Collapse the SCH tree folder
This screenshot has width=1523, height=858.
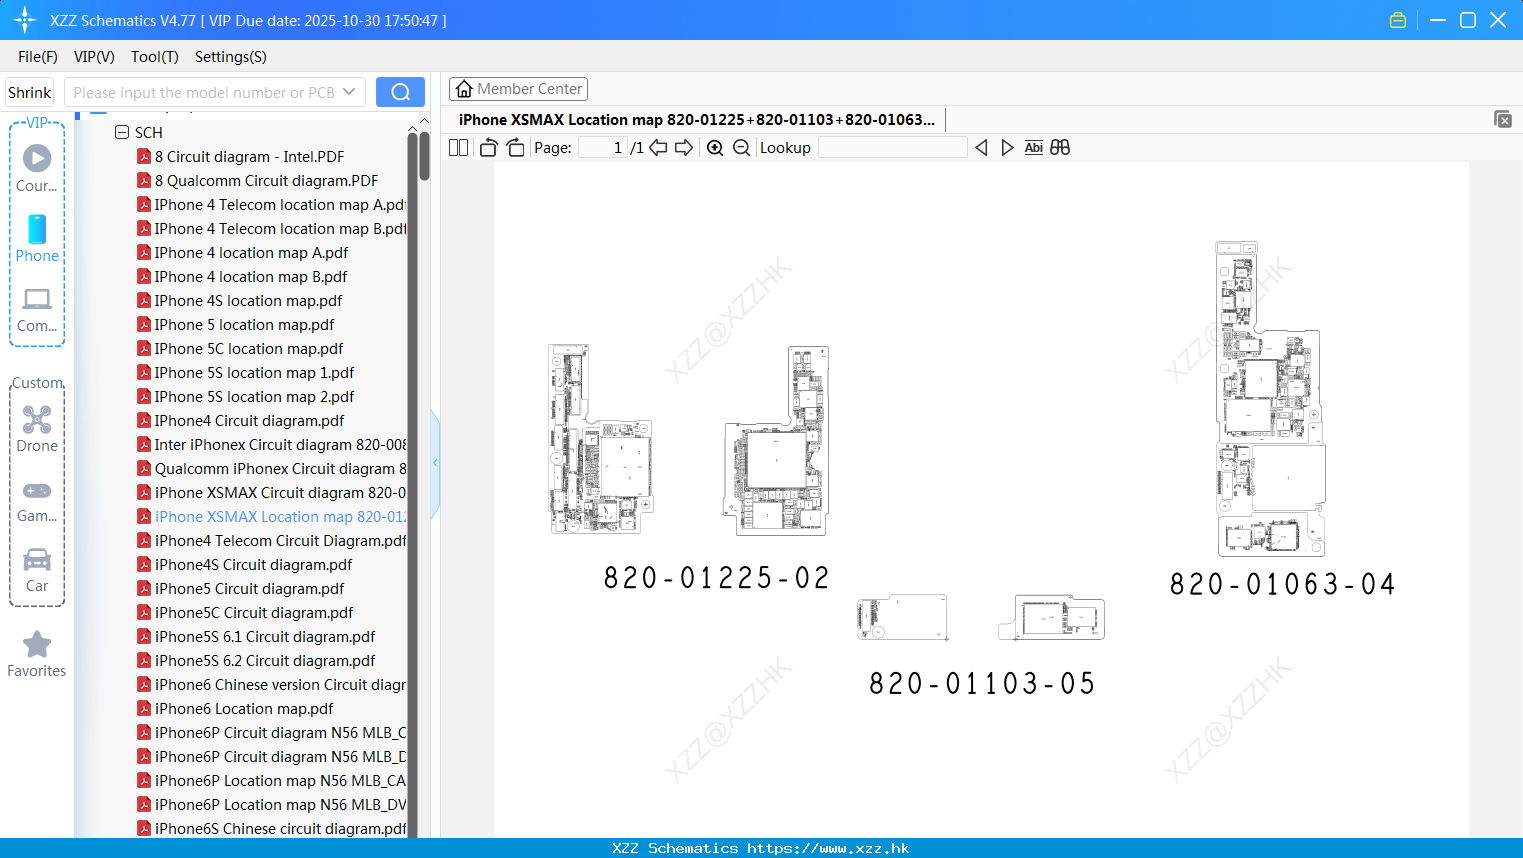(122, 132)
